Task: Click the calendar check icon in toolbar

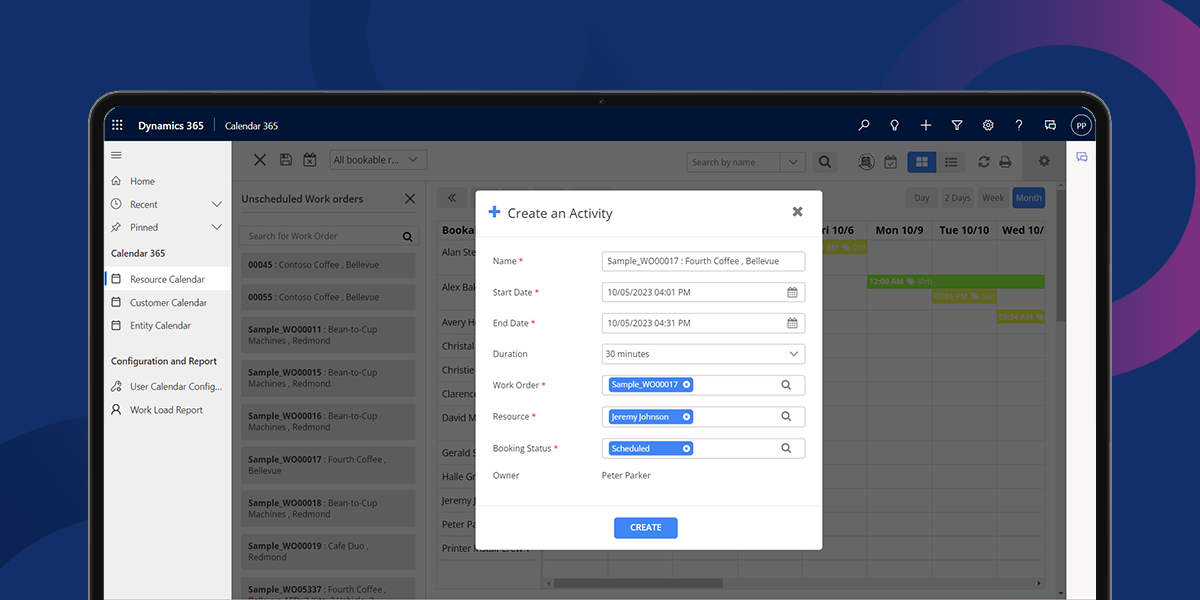Action: (890, 162)
